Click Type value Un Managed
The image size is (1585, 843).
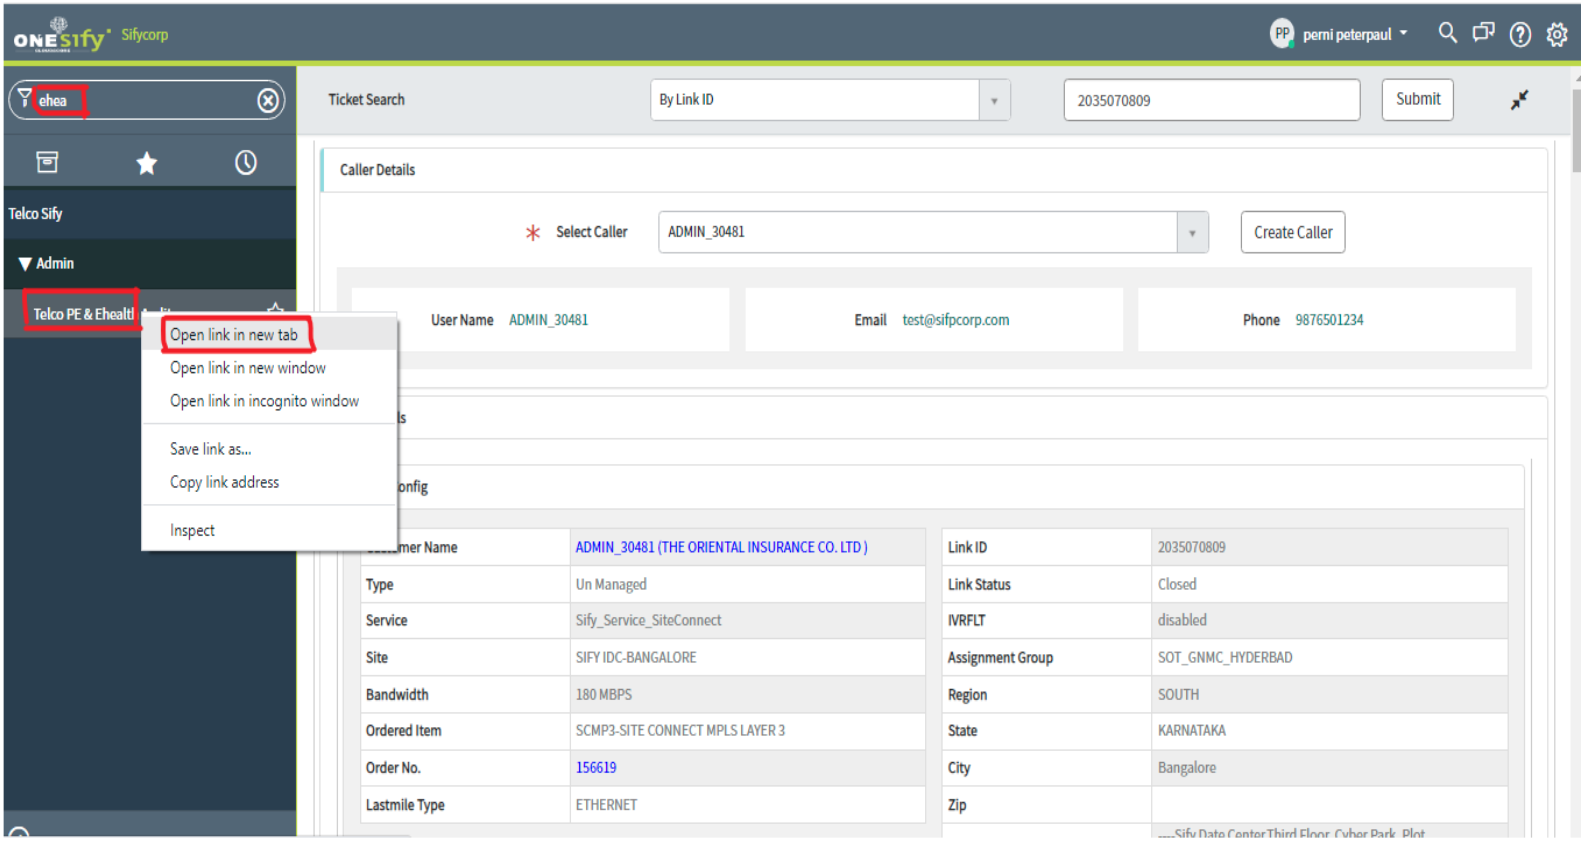click(610, 584)
